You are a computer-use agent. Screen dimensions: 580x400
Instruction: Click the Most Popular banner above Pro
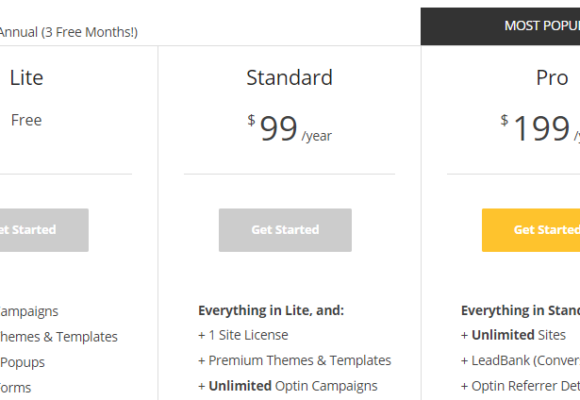pyautogui.click(x=500, y=26)
